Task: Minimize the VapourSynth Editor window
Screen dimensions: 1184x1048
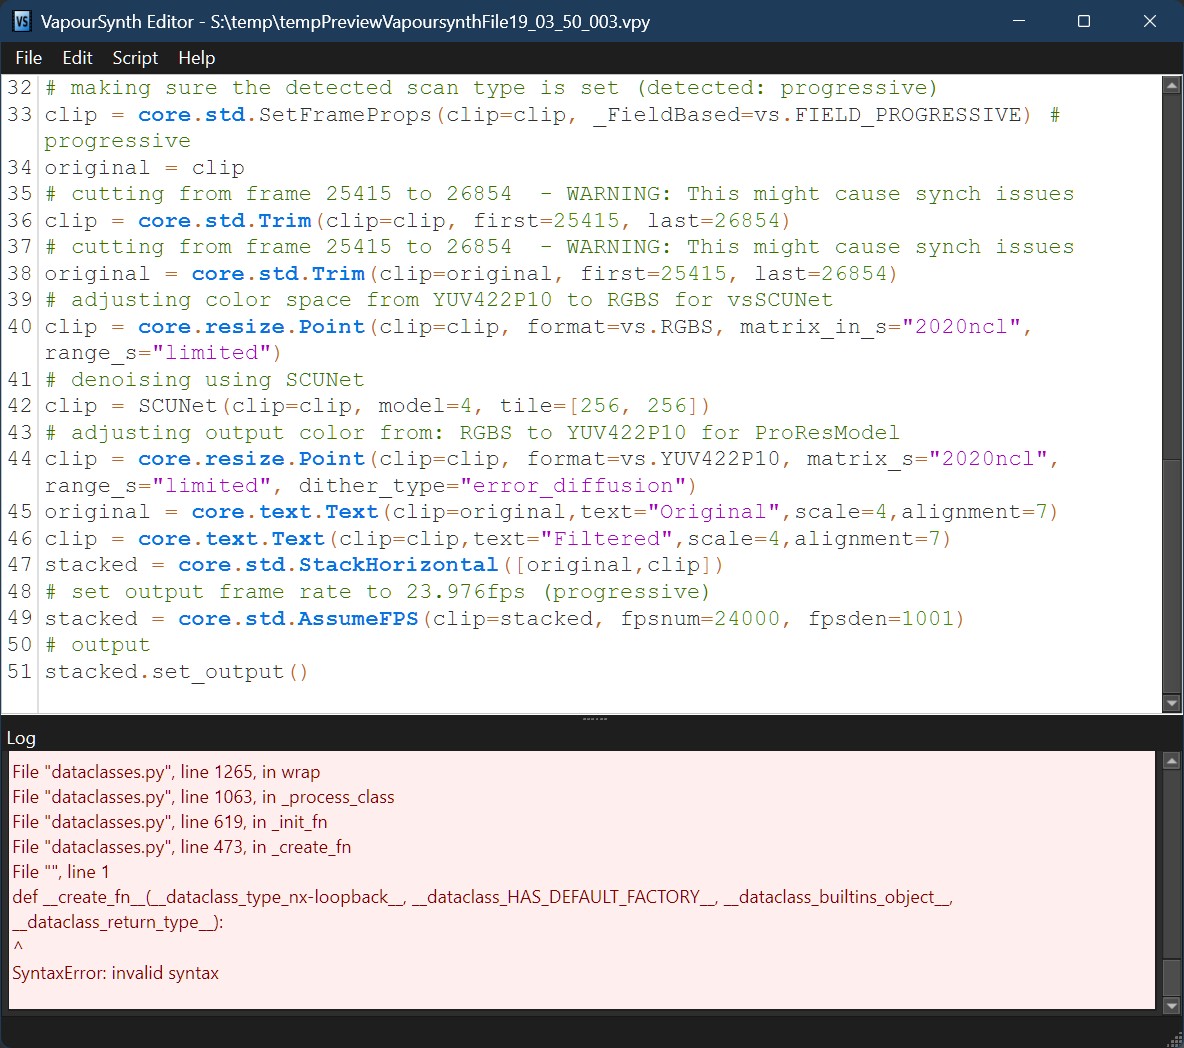Action: [x=1018, y=21]
